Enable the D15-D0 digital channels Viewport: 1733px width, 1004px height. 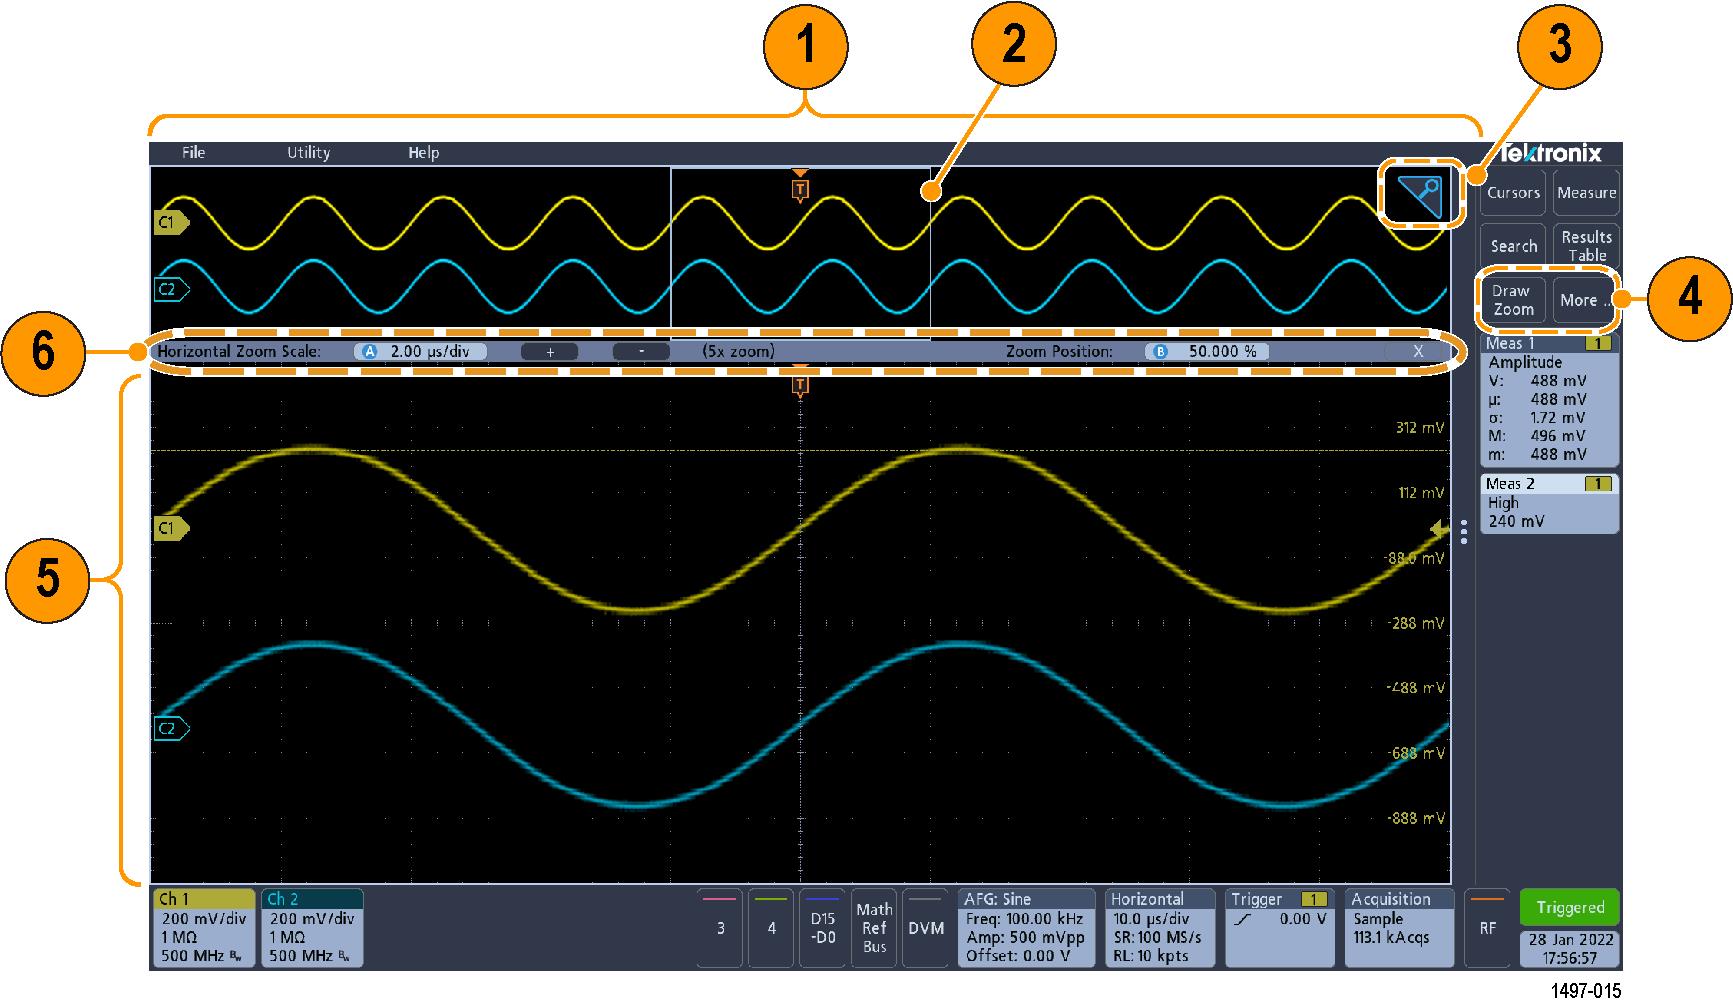[822, 928]
